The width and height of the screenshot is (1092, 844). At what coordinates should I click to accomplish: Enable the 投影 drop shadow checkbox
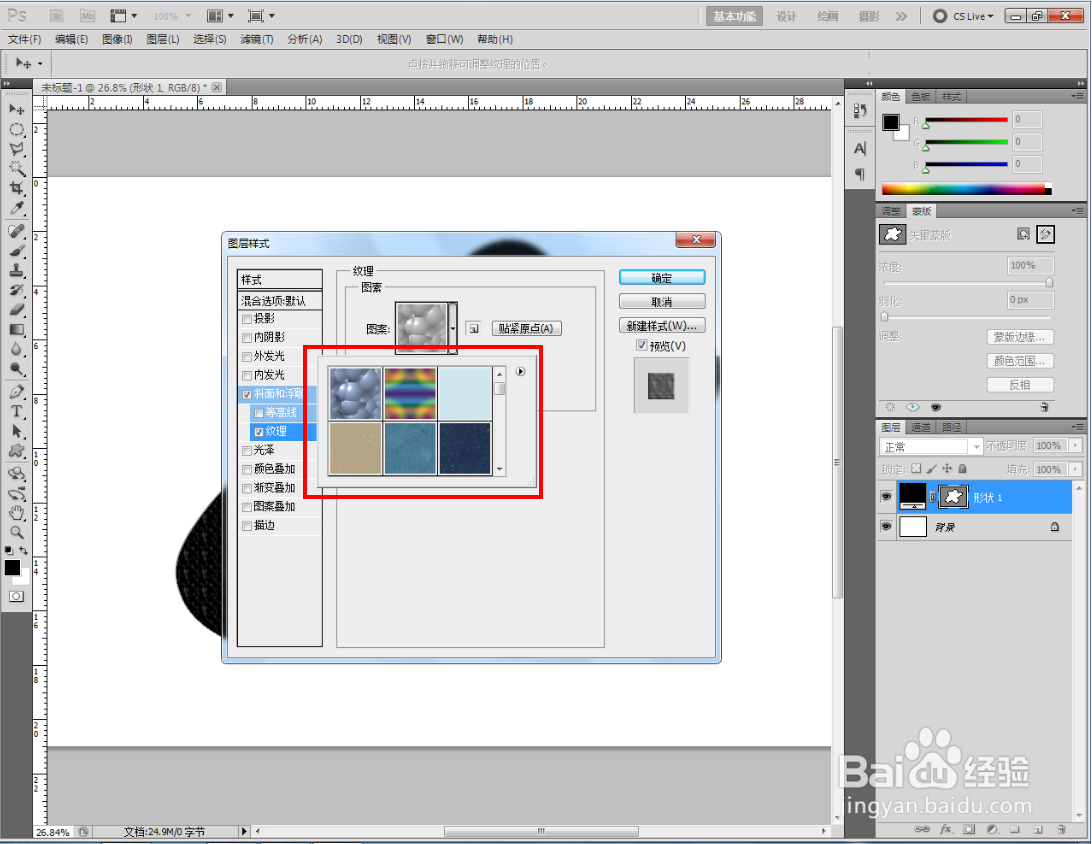[247, 319]
